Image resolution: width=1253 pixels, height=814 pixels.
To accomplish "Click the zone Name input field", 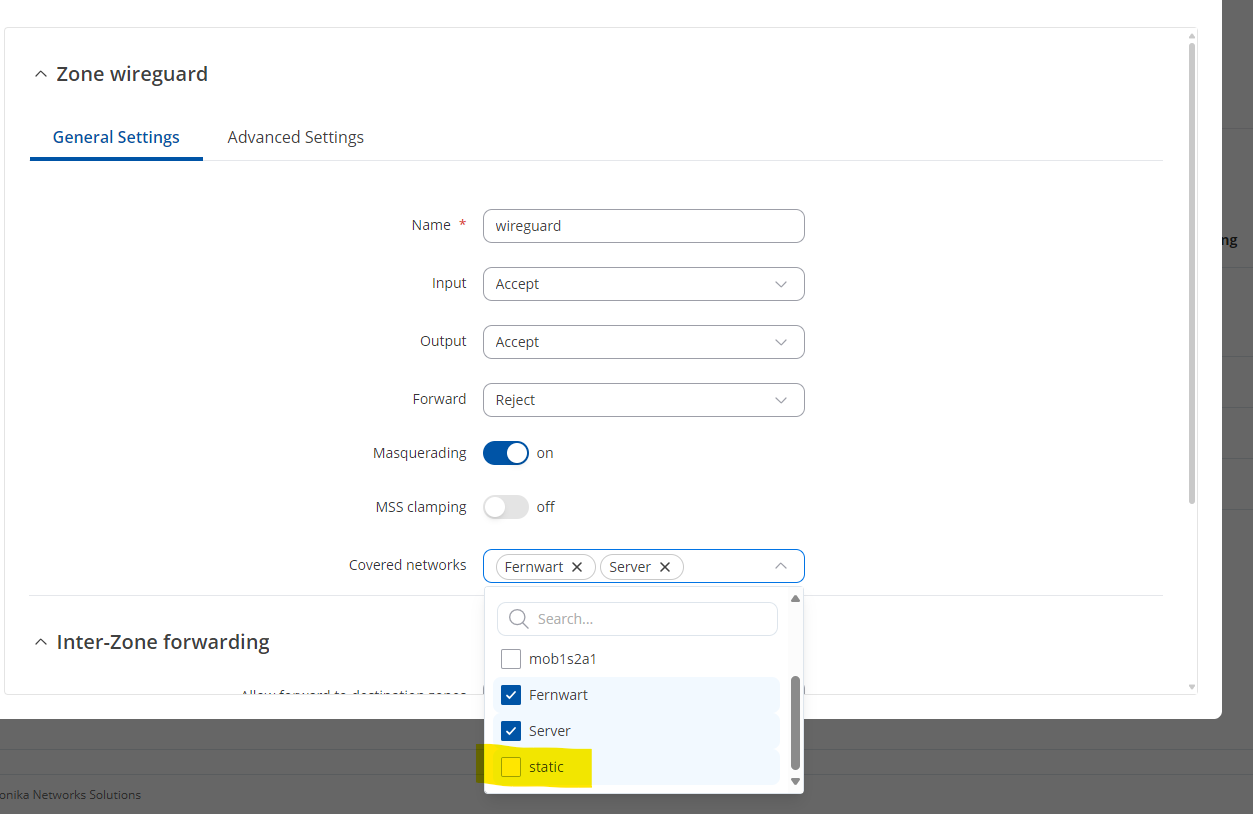I will click(x=643, y=226).
